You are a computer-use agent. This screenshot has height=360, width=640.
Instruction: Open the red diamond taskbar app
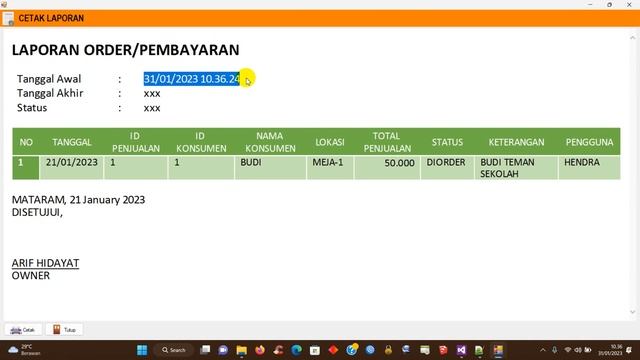coord(333,350)
